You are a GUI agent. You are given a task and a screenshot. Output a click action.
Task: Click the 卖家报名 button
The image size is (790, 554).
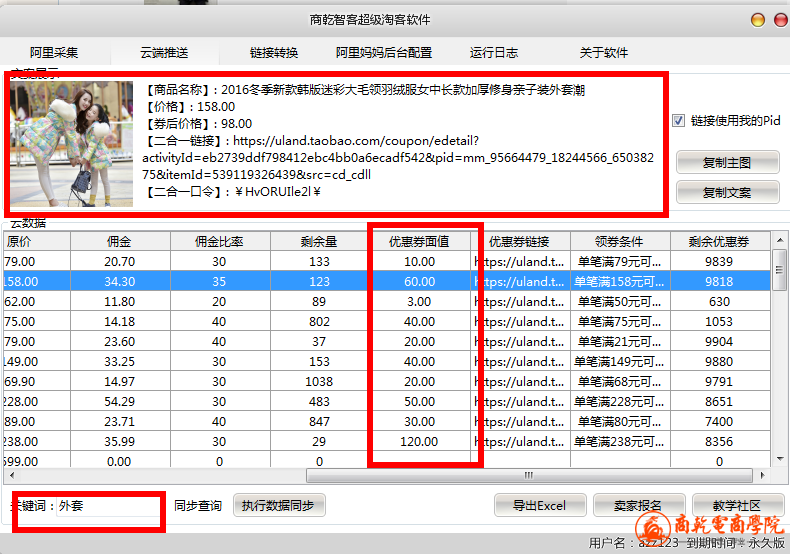tap(638, 505)
